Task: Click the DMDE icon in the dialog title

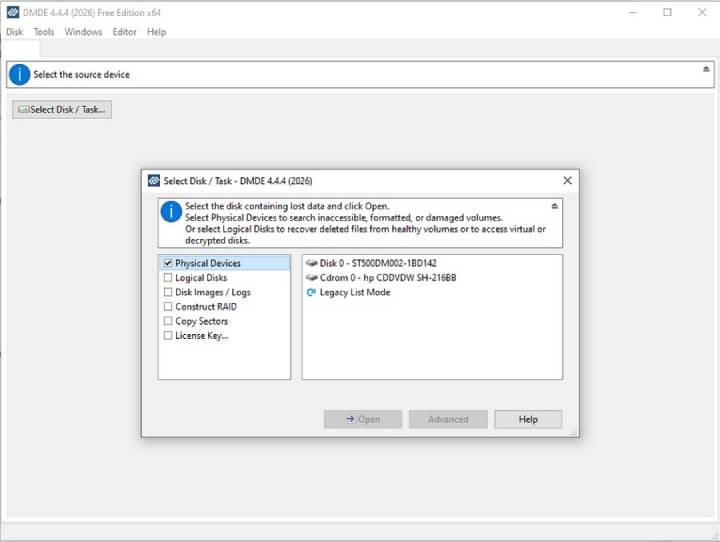Action: 154,181
